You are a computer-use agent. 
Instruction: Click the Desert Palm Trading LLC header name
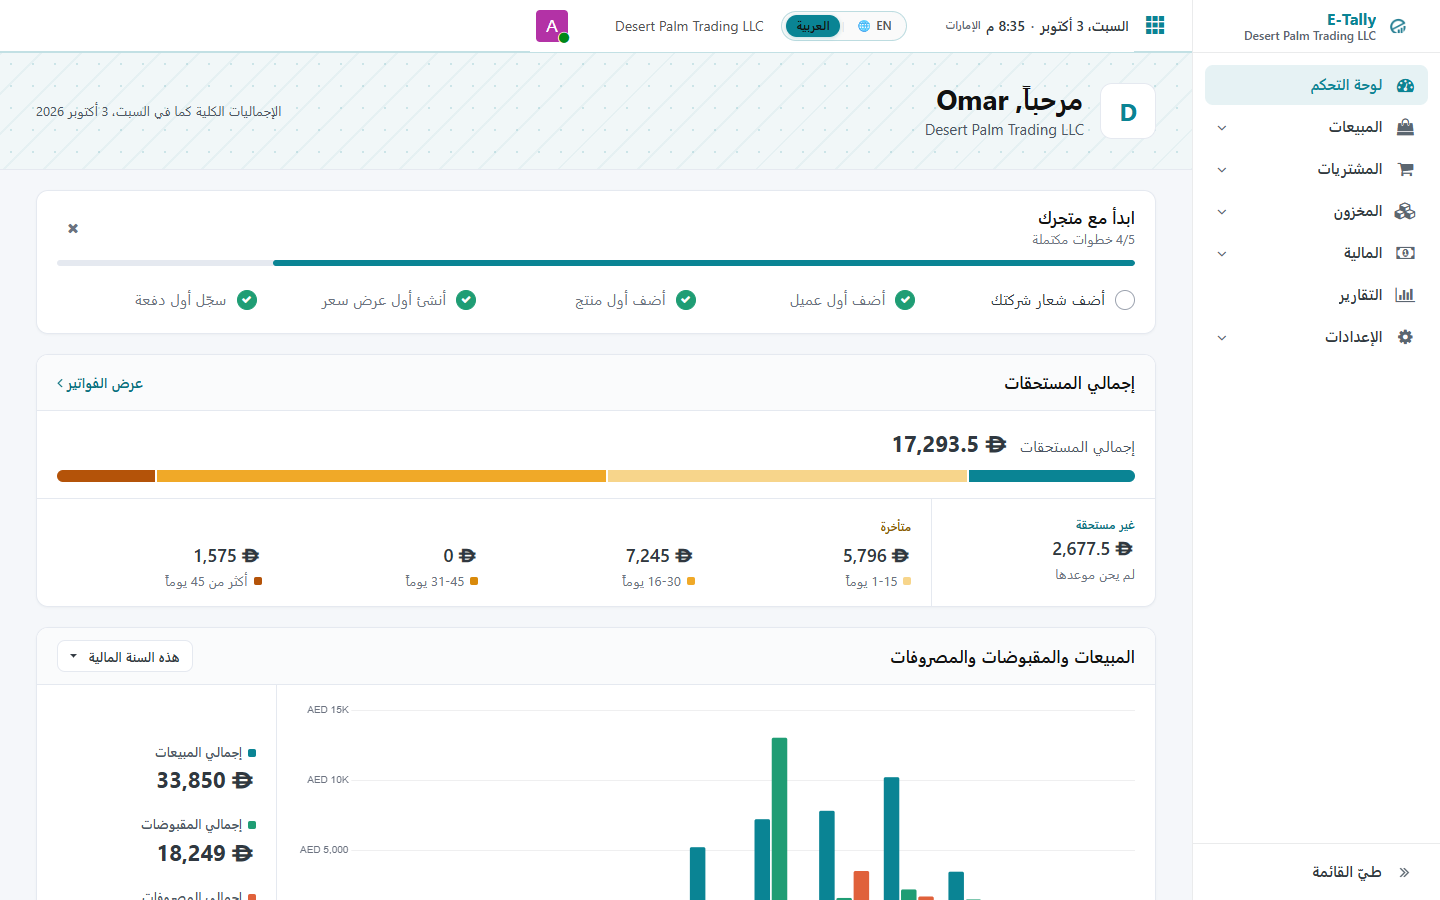coord(689,26)
